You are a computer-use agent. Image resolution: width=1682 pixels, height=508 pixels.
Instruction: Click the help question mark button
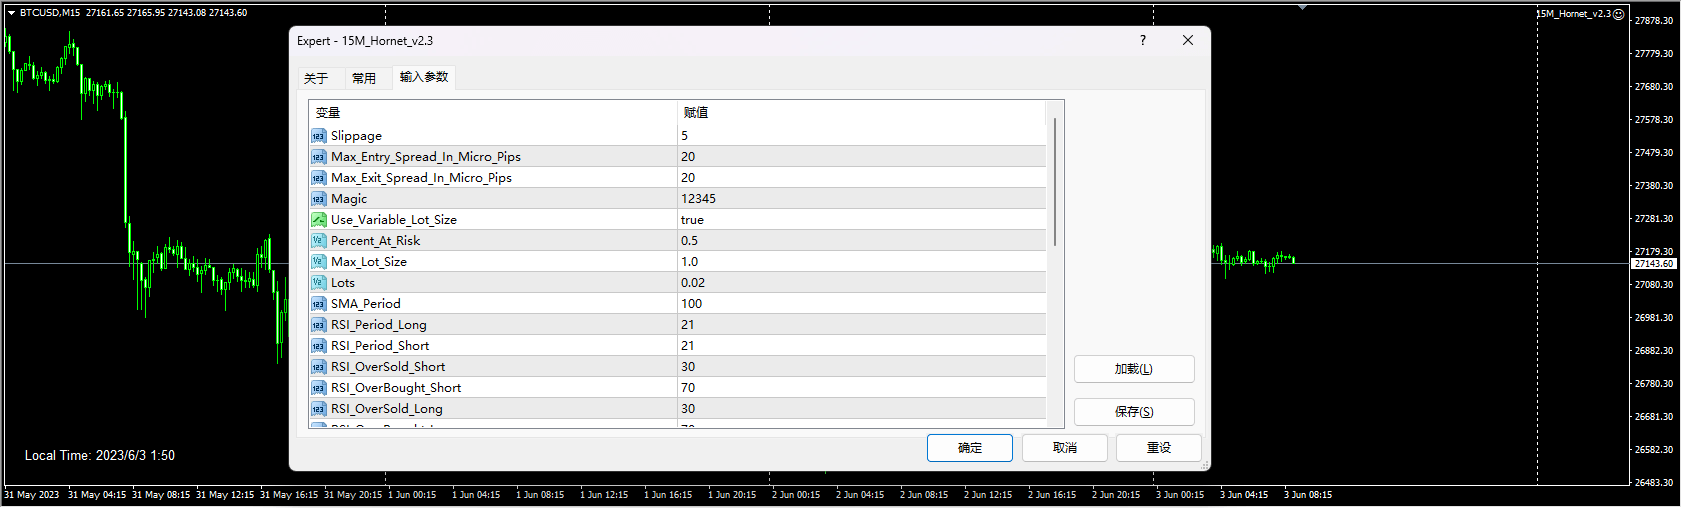[x=1143, y=40]
